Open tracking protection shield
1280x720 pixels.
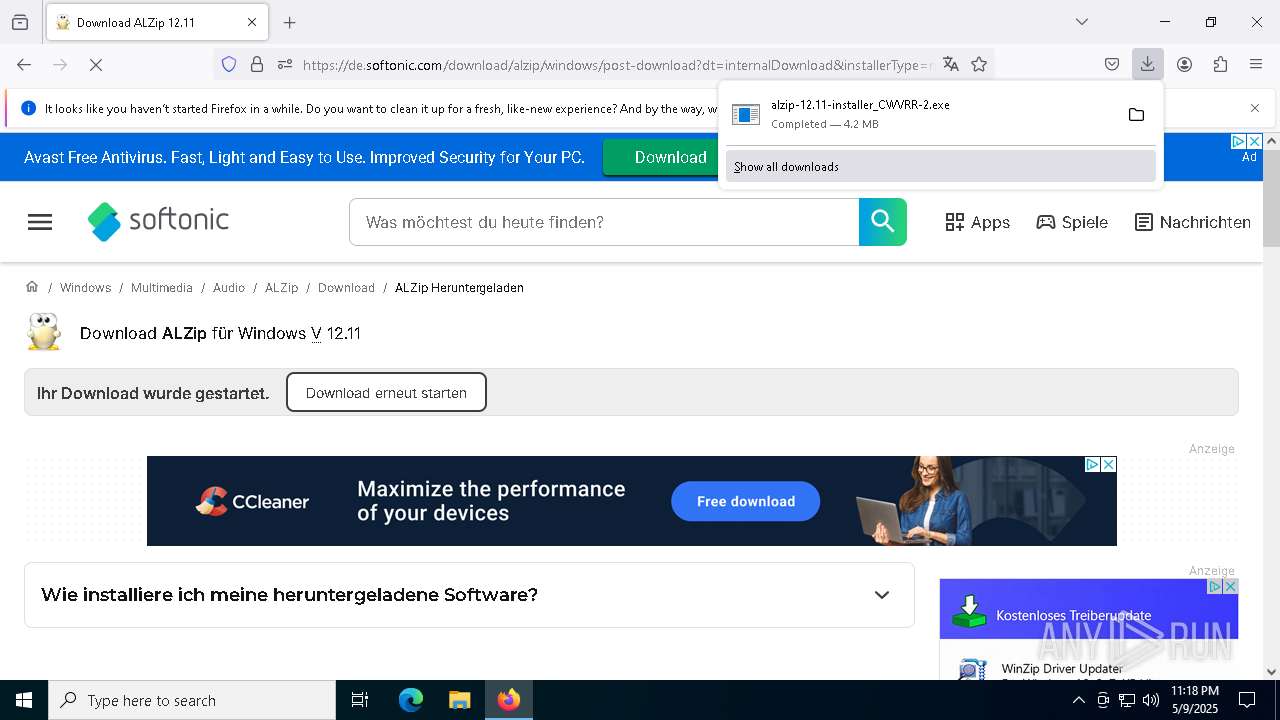click(229, 65)
